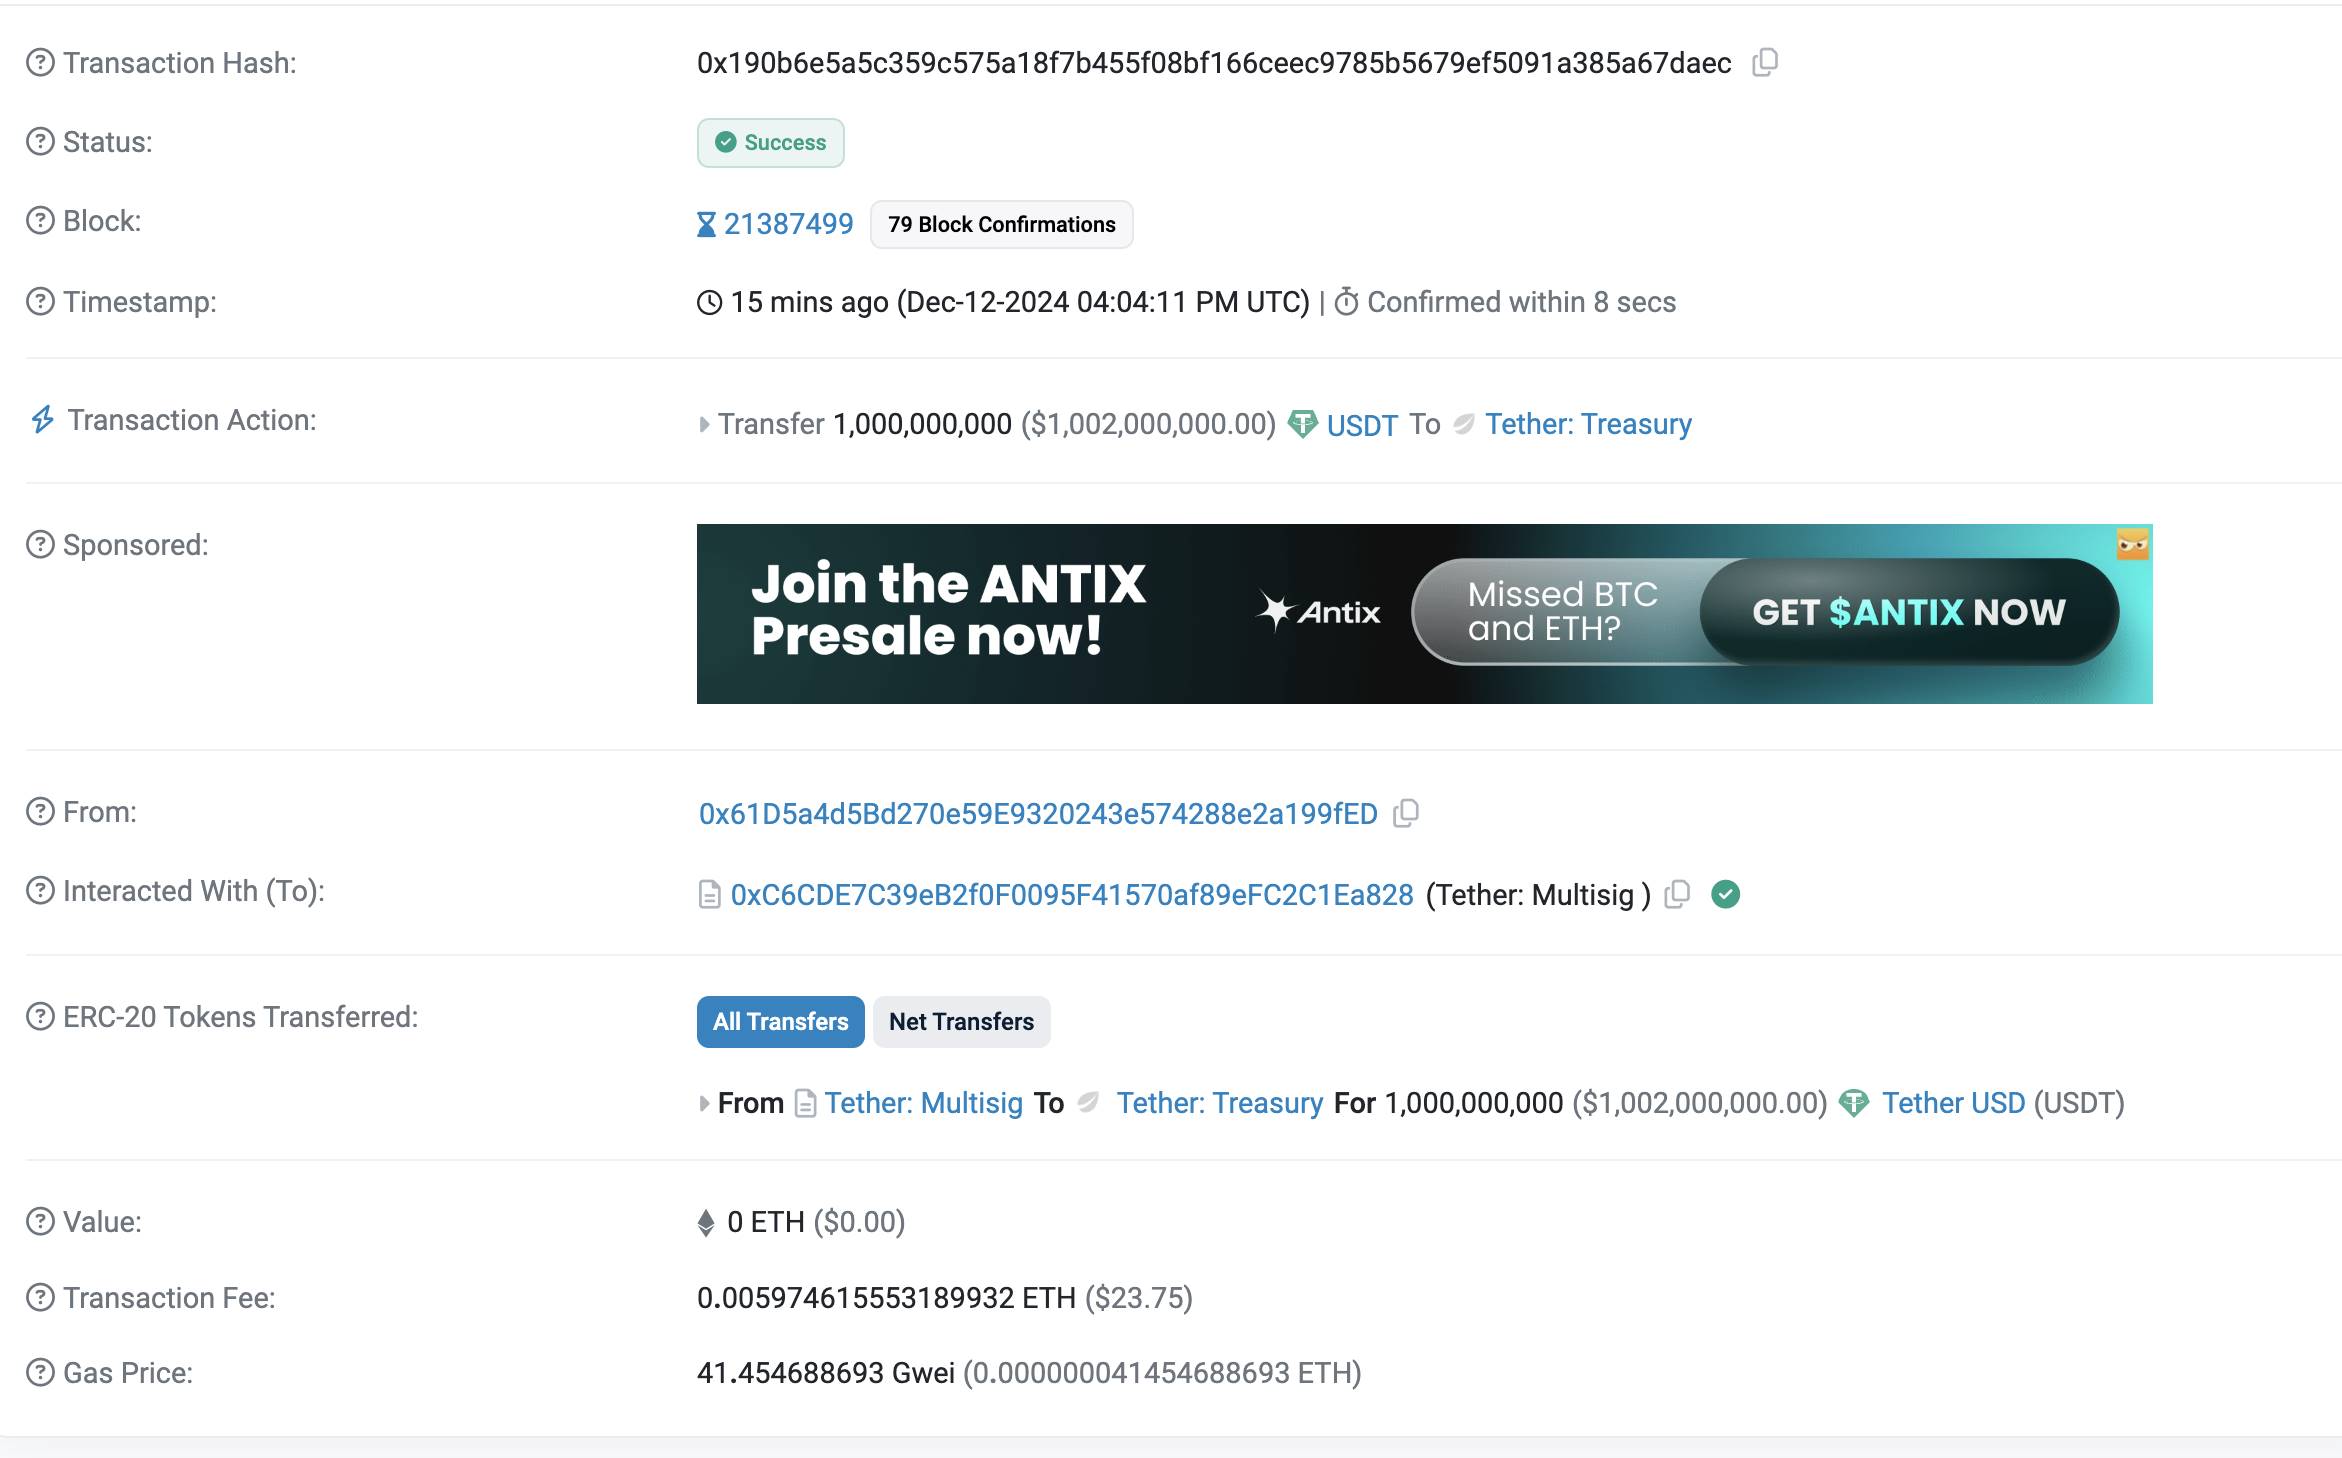This screenshot has height=1458, width=2342.
Task: Click help icon next to Value label
Action: pyautogui.click(x=40, y=1222)
